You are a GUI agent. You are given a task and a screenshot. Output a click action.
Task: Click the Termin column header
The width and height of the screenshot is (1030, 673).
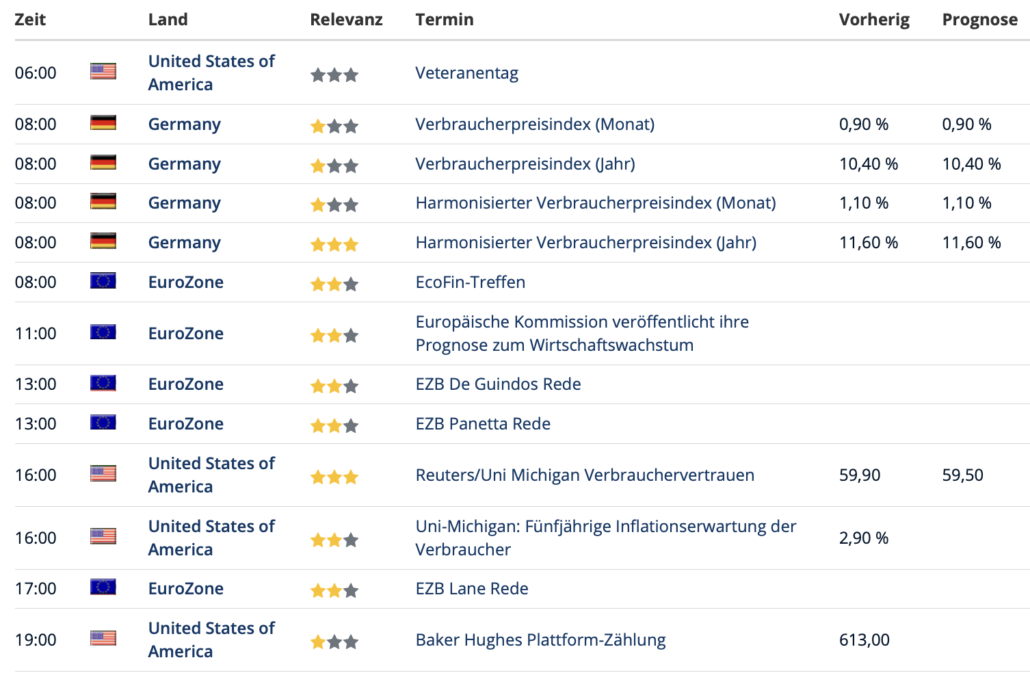click(x=444, y=19)
